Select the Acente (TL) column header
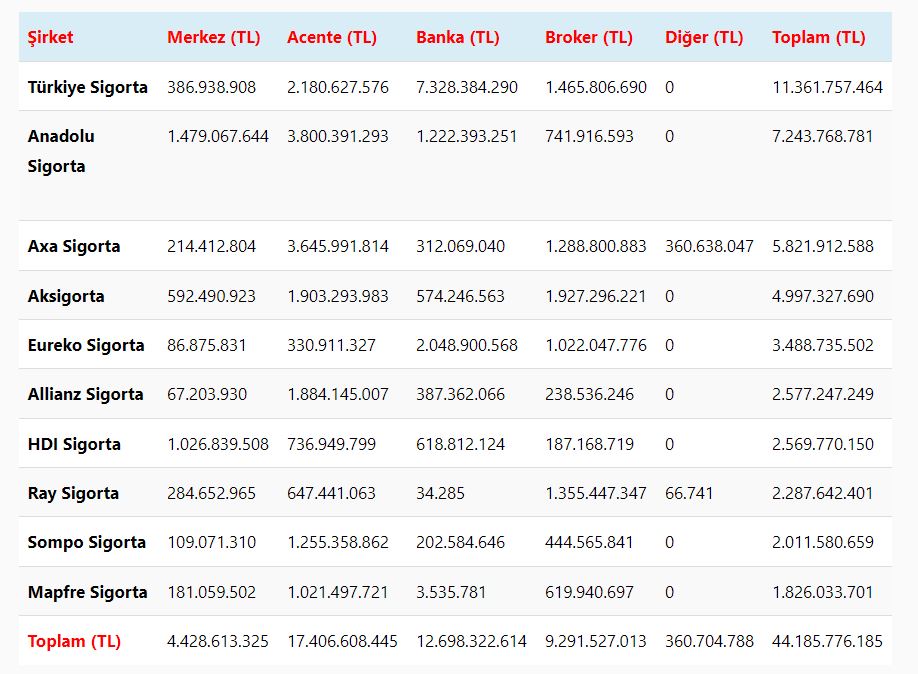This screenshot has height=674, width=918. (332, 38)
